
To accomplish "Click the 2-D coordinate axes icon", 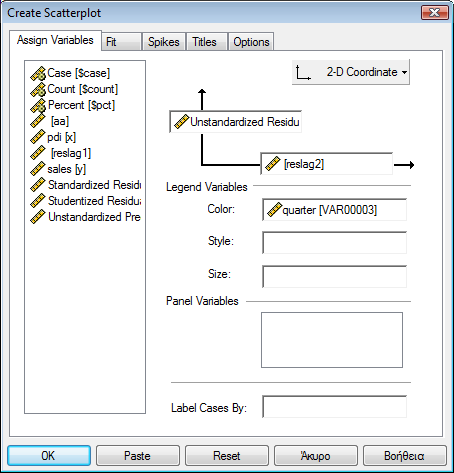I will [x=303, y=72].
